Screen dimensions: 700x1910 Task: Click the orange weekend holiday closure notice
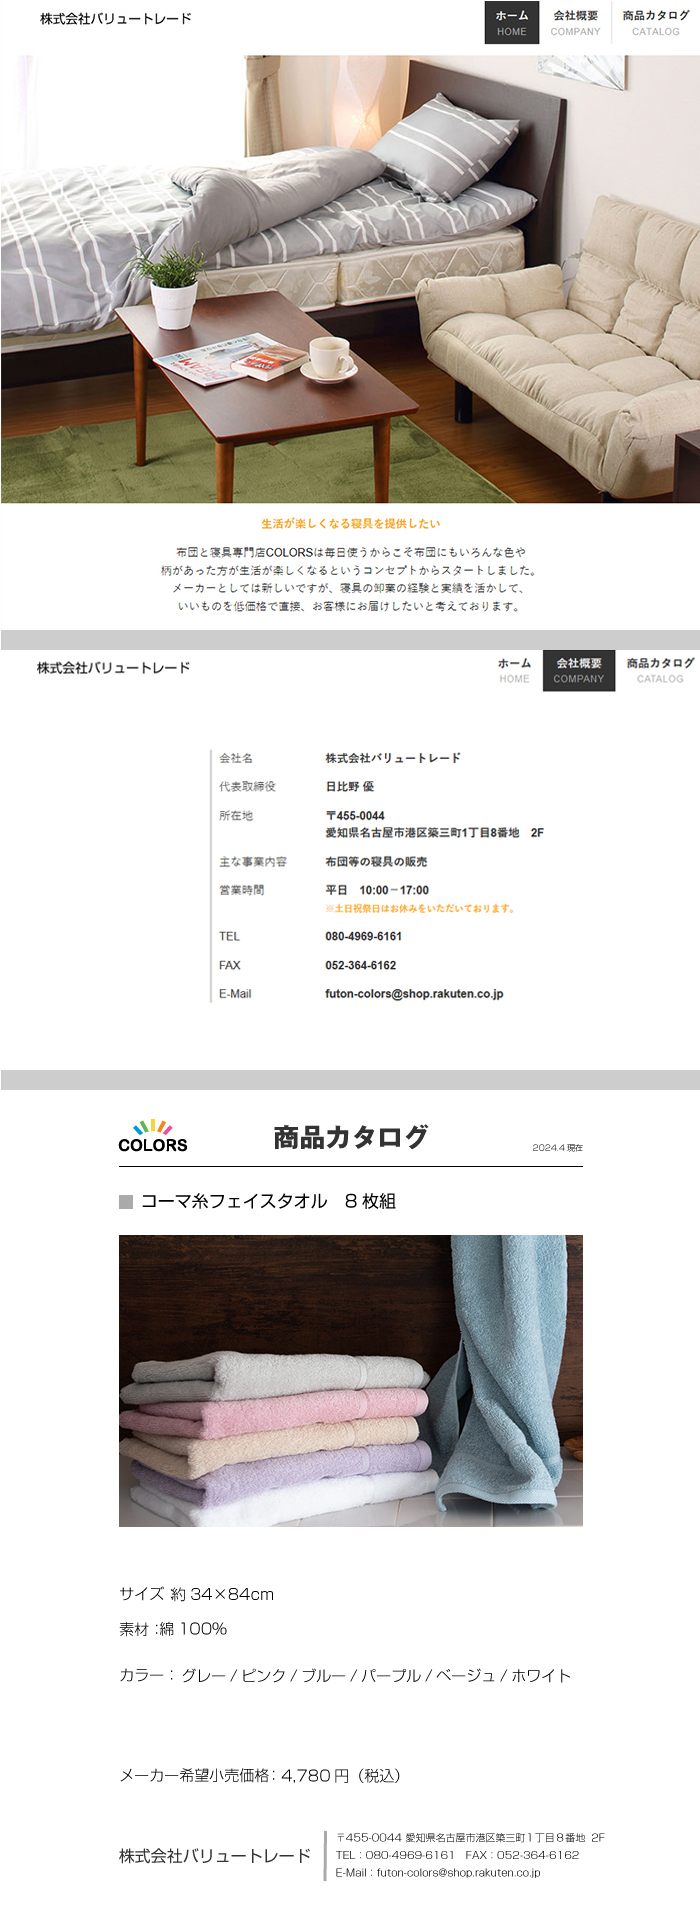click(420, 909)
